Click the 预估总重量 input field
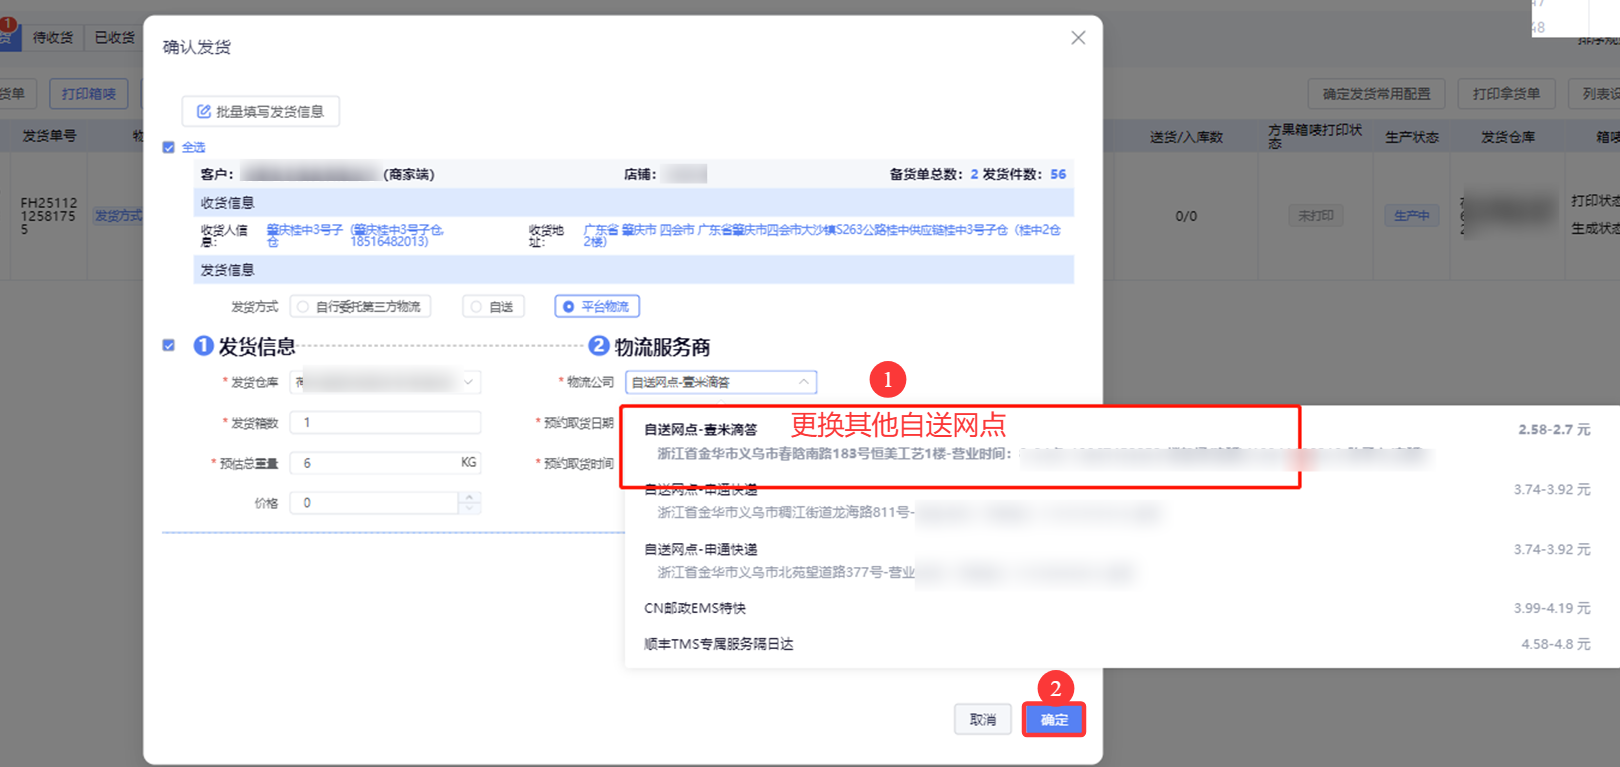The width and height of the screenshot is (1620, 767). (385, 462)
